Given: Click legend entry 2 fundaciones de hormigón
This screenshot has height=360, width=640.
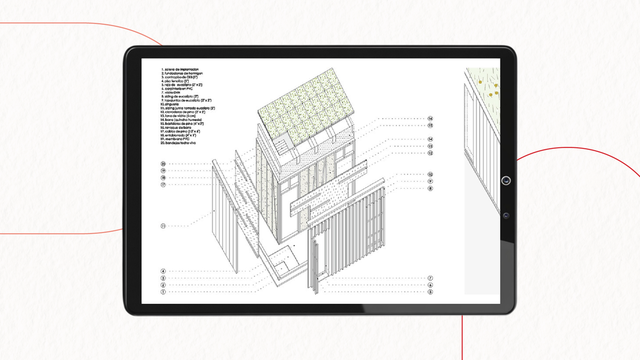Looking at the screenshot, I should 182,73.
